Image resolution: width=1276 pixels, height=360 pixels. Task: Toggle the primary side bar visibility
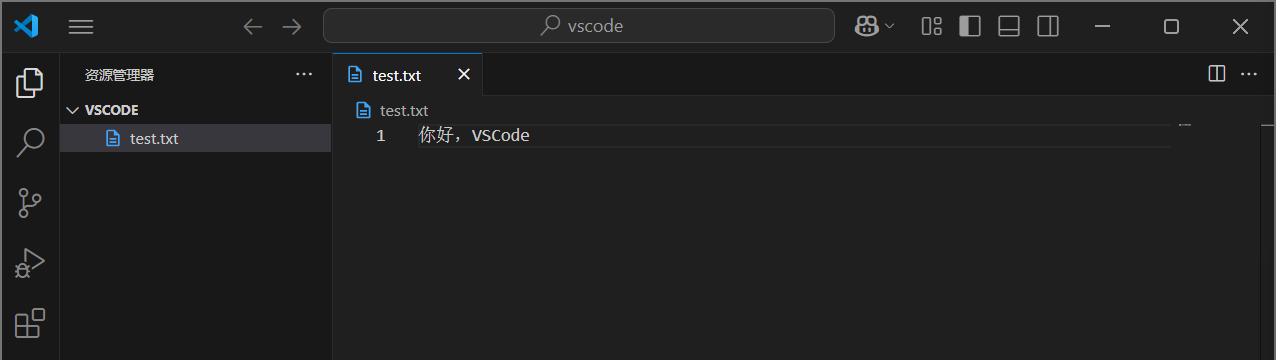tap(970, 26)
